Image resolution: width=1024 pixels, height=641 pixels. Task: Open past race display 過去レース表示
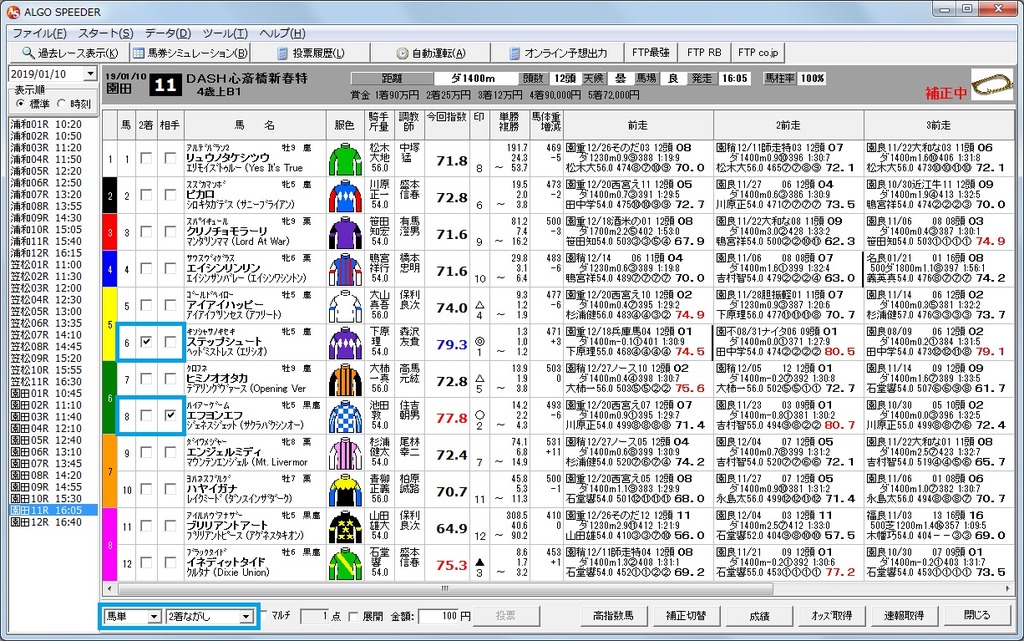pos(70,53)
